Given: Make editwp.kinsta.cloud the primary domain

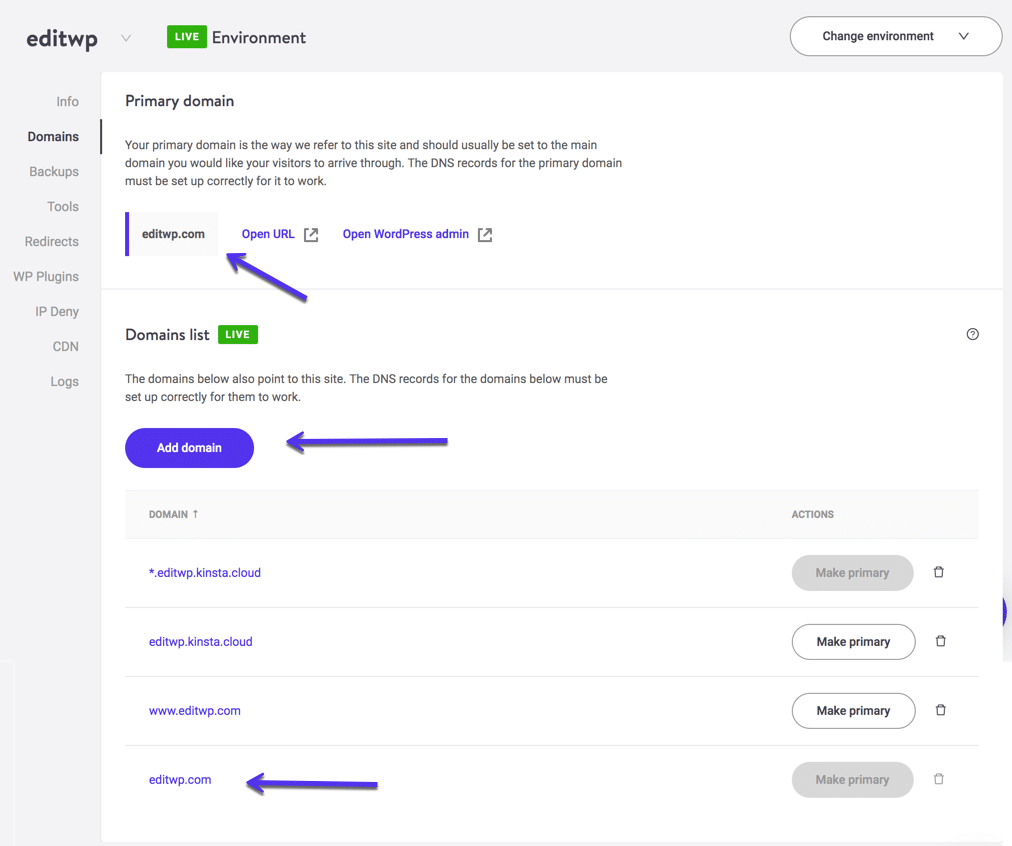Looking at the screenshot, I should [853, 641].
